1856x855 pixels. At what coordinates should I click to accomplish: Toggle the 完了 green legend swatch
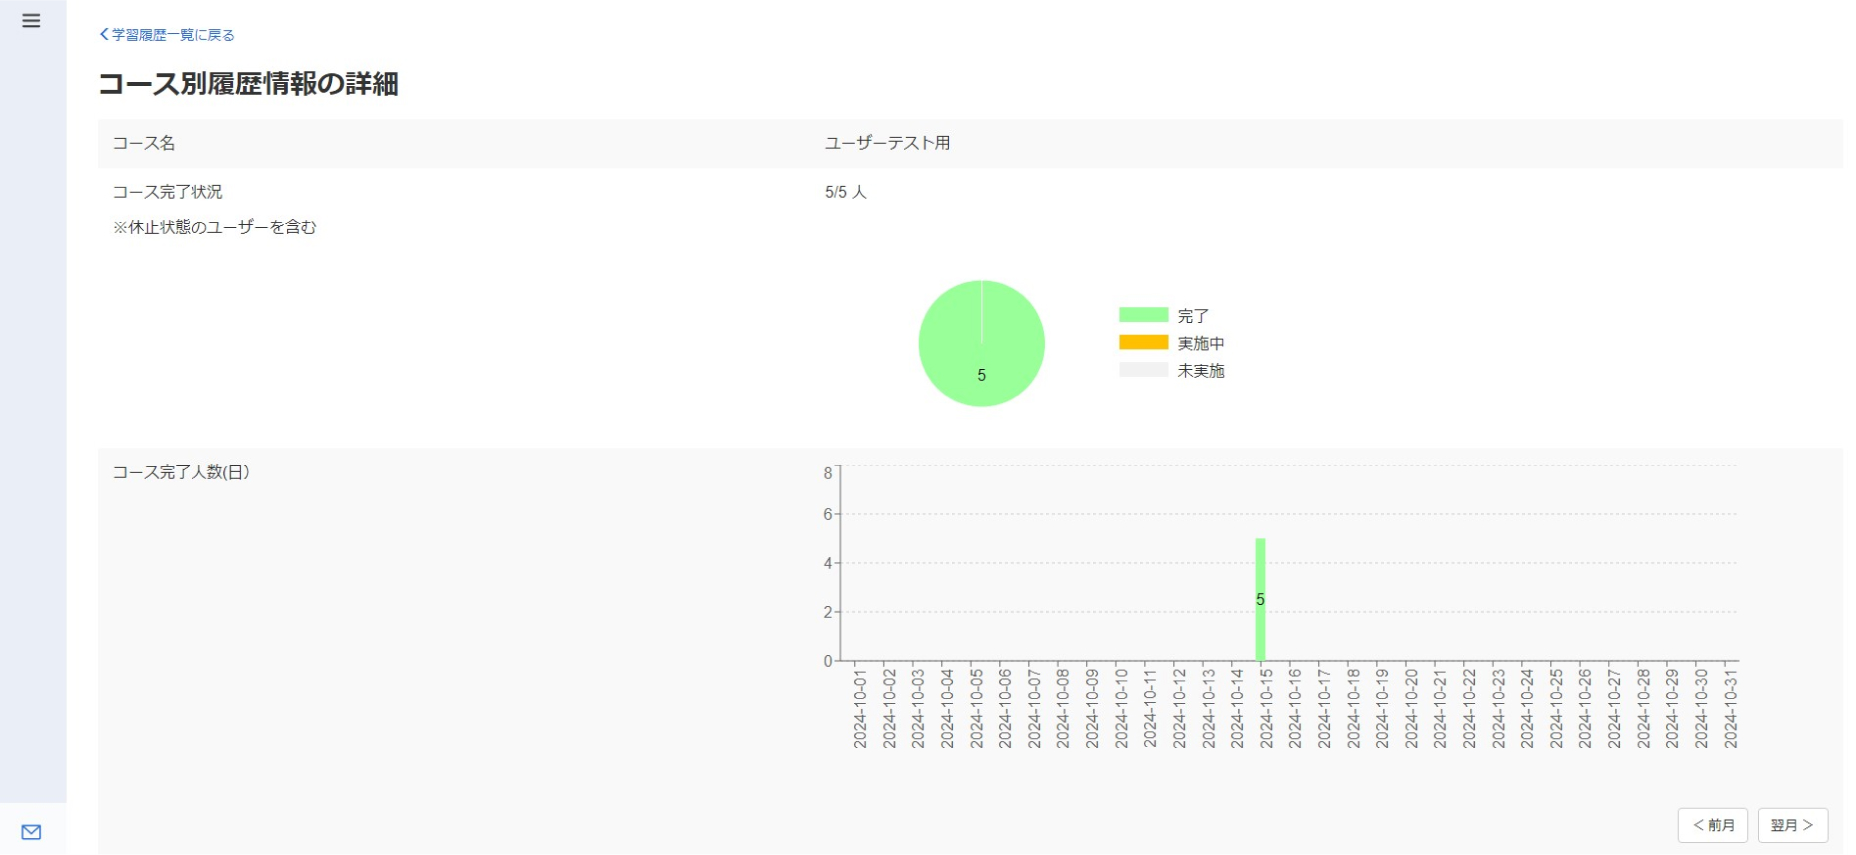click(x=1143, y=315)
